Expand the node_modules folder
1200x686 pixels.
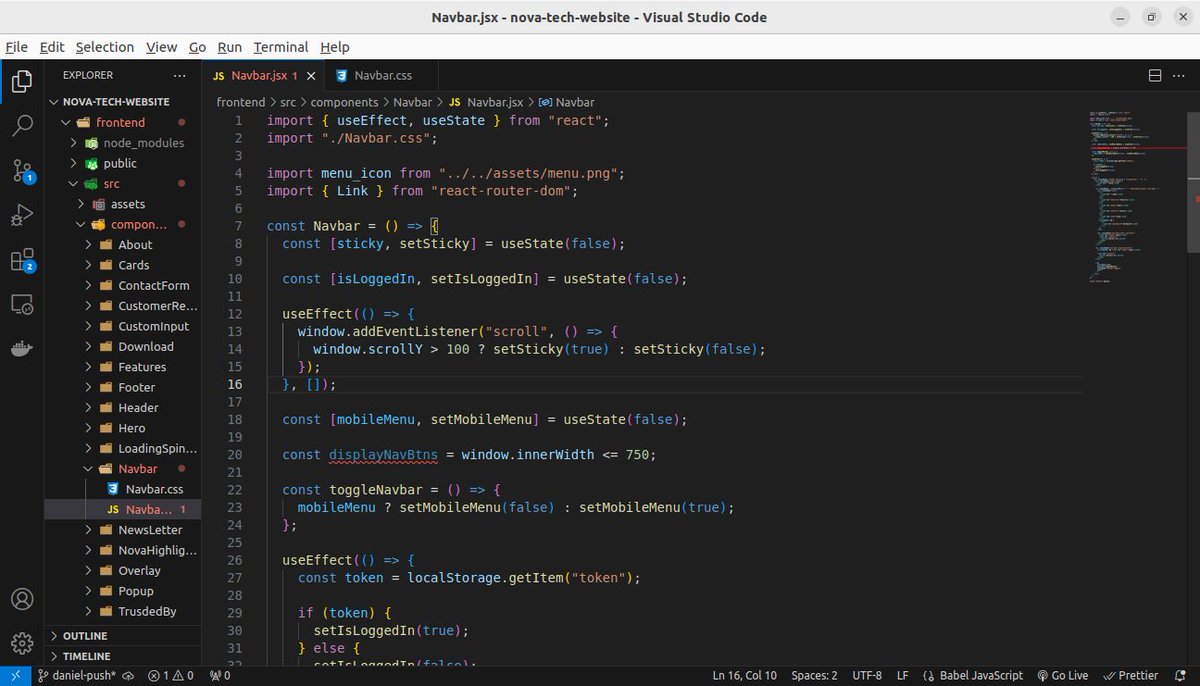point(124,143)
